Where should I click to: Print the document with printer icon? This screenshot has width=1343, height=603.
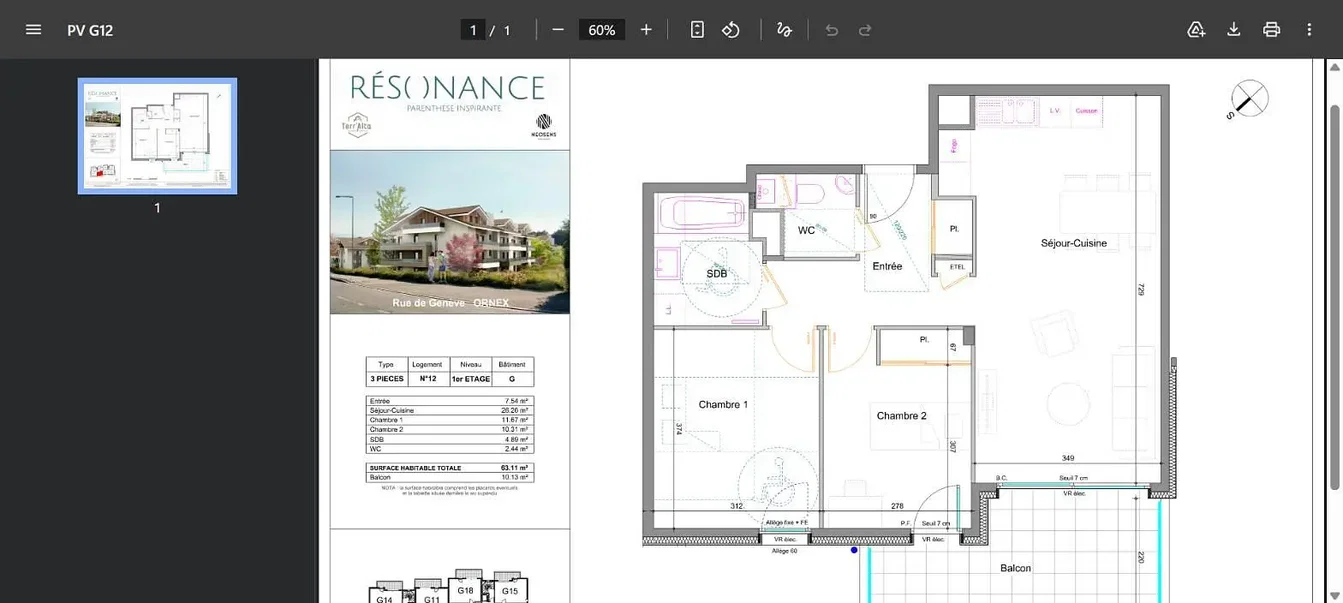(x=1271, y=29)
